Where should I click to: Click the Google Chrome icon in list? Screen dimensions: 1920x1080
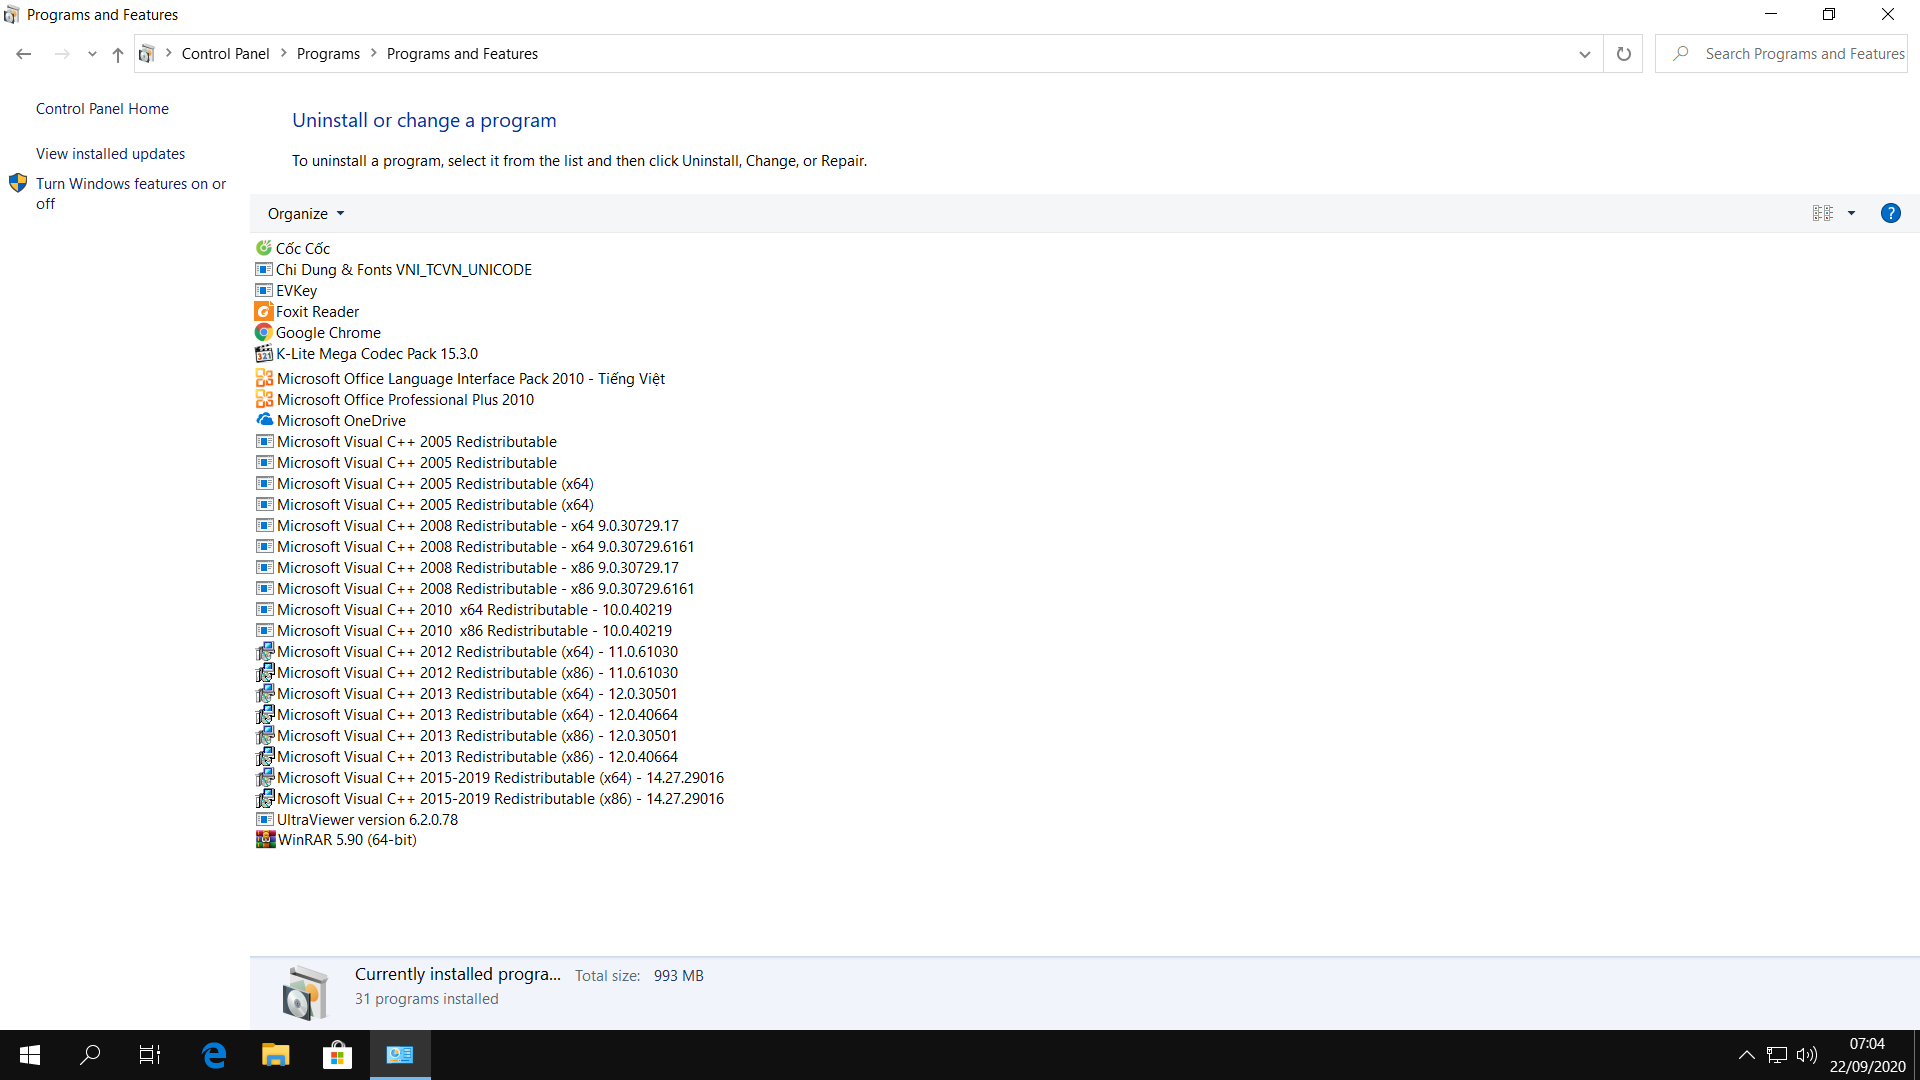[x=264, y=333]
